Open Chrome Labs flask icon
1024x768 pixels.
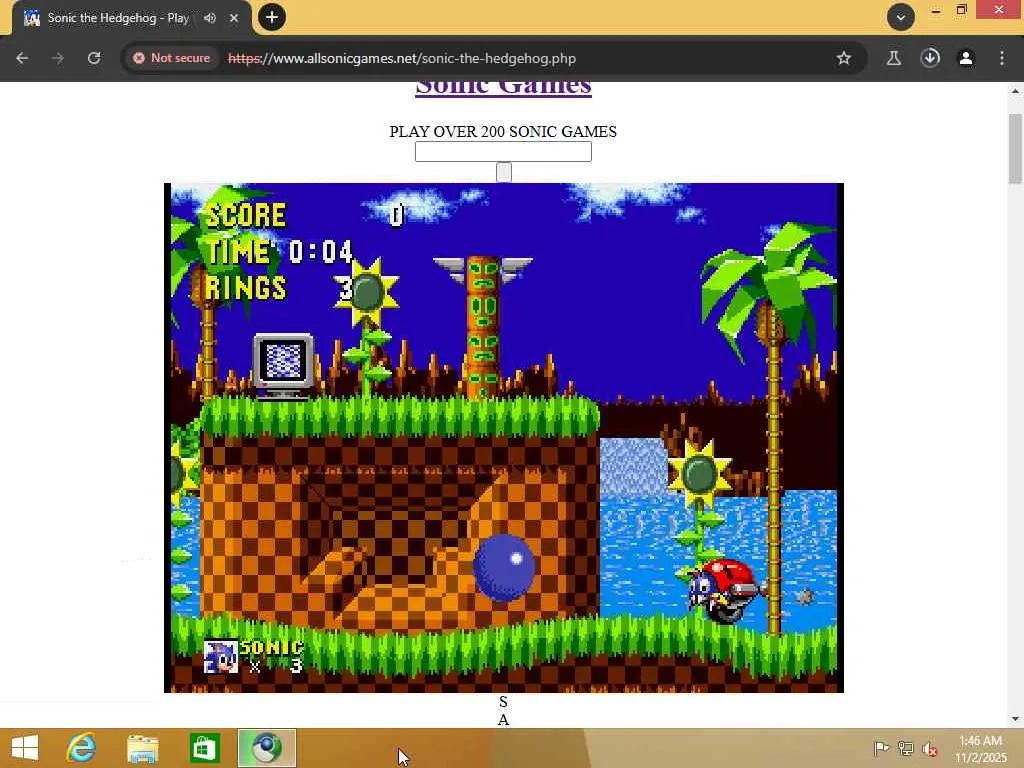click(x=893, y=58)
